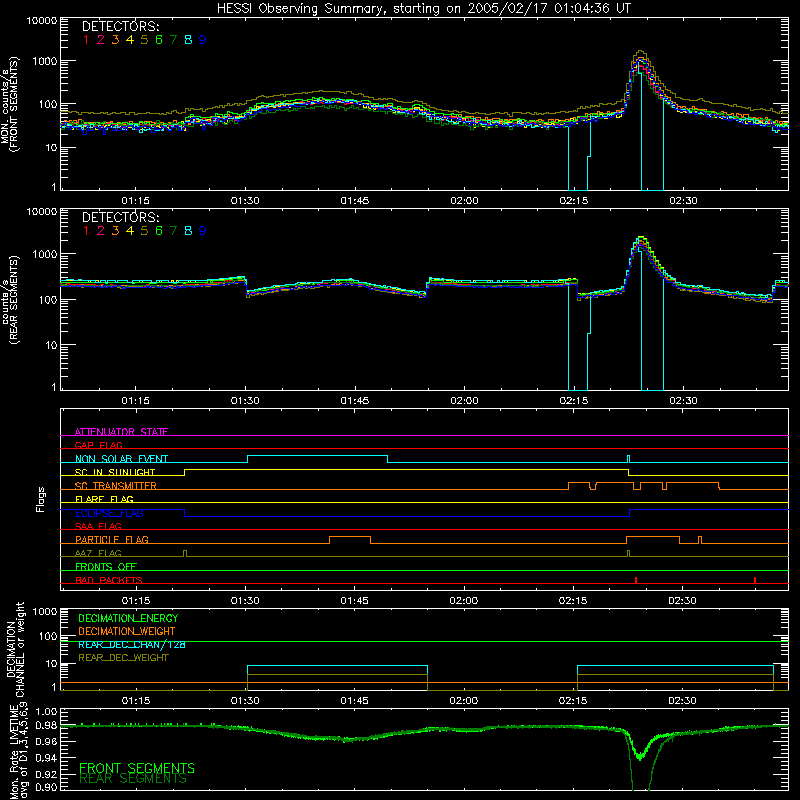Select the DETECTORS: label in the front segments panel
Image resolution: width=800 pixels, height=800 pixels.
coord(120,26)
